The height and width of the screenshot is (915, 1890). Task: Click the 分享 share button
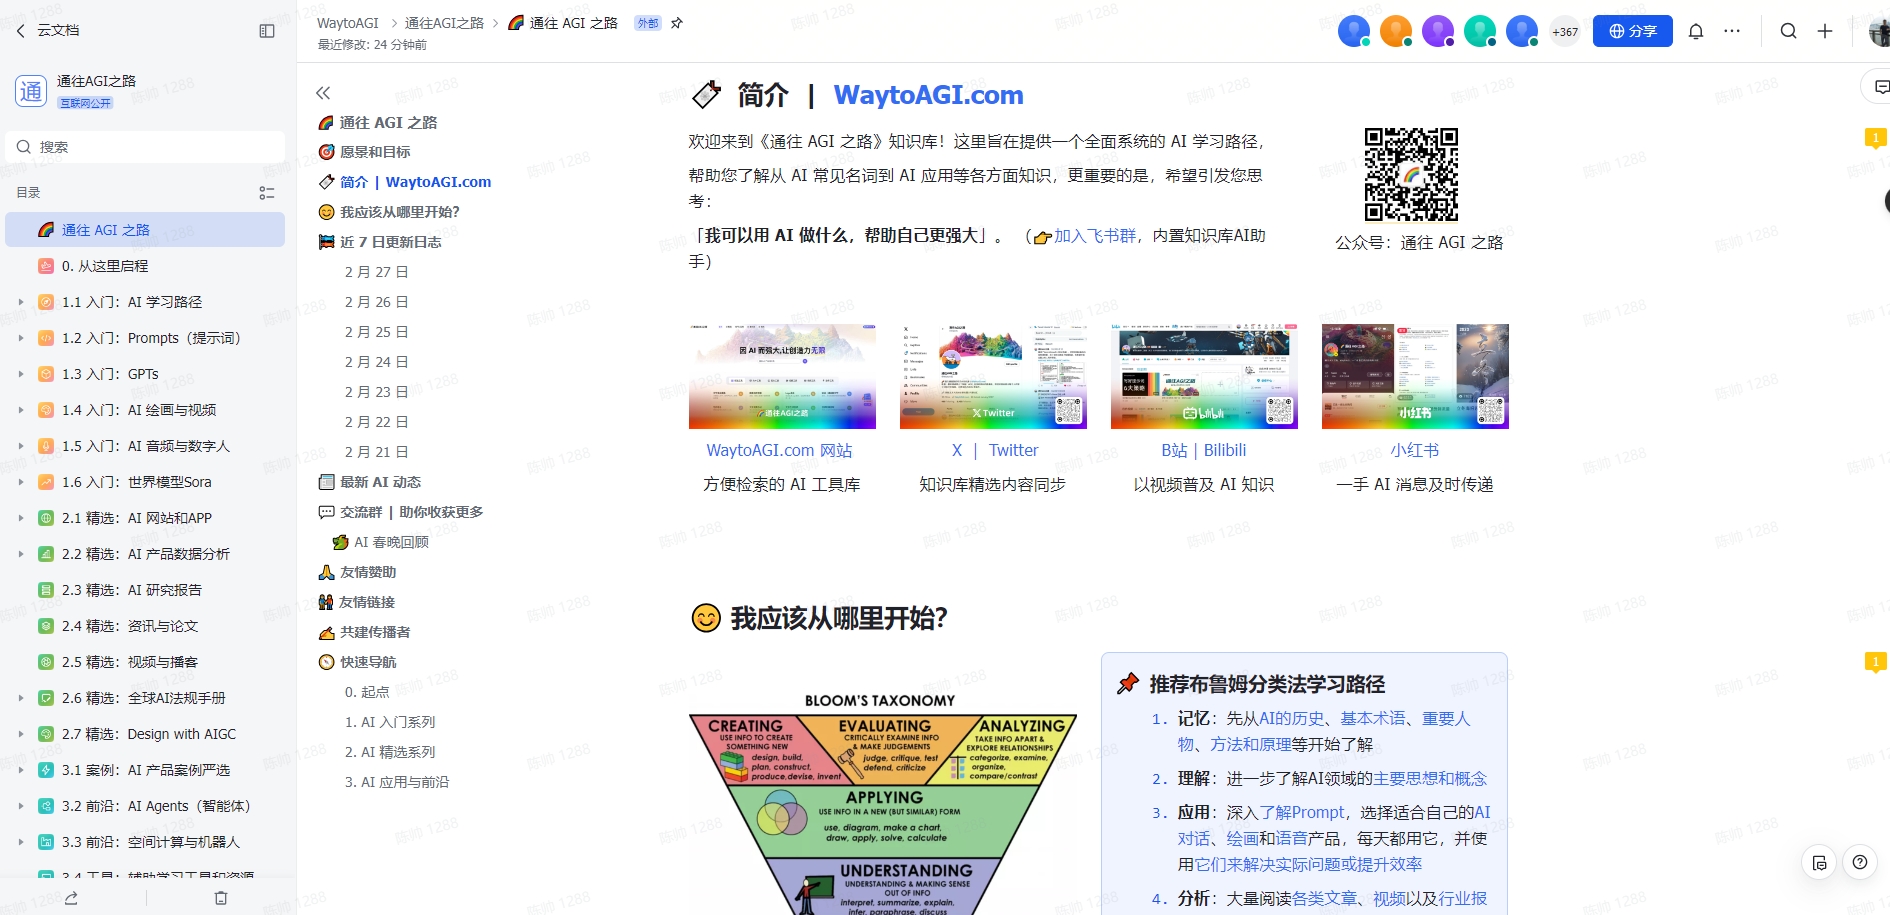pos(1632,31)
